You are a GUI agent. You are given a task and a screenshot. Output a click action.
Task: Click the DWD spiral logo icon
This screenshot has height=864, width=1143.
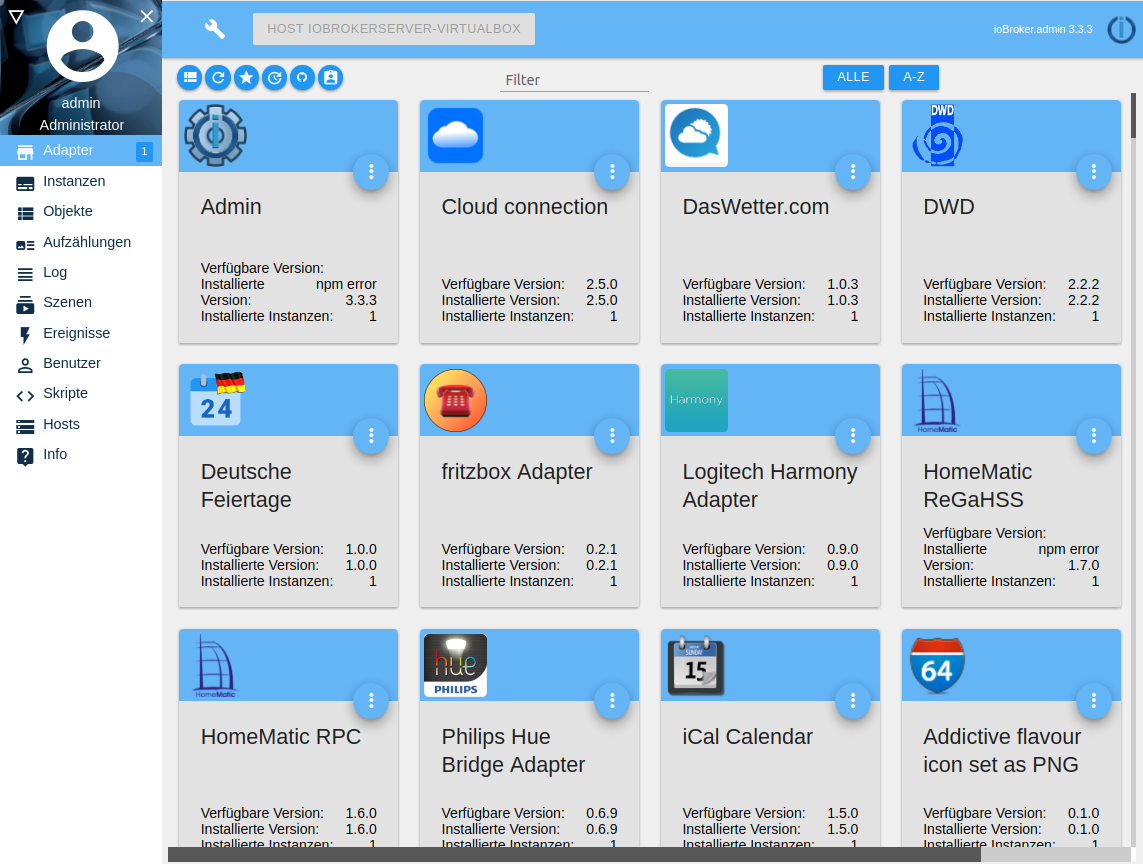click(938, 136)
